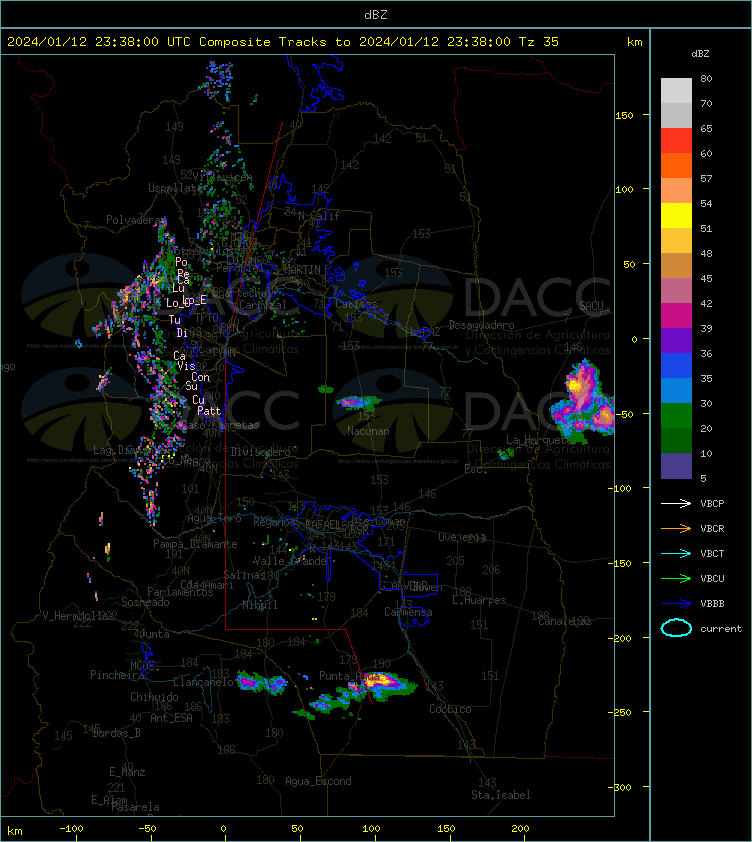Click the 'Sta.Isabel' map label
This screenshot has width=752, height=842.
[x=501, y=795]
